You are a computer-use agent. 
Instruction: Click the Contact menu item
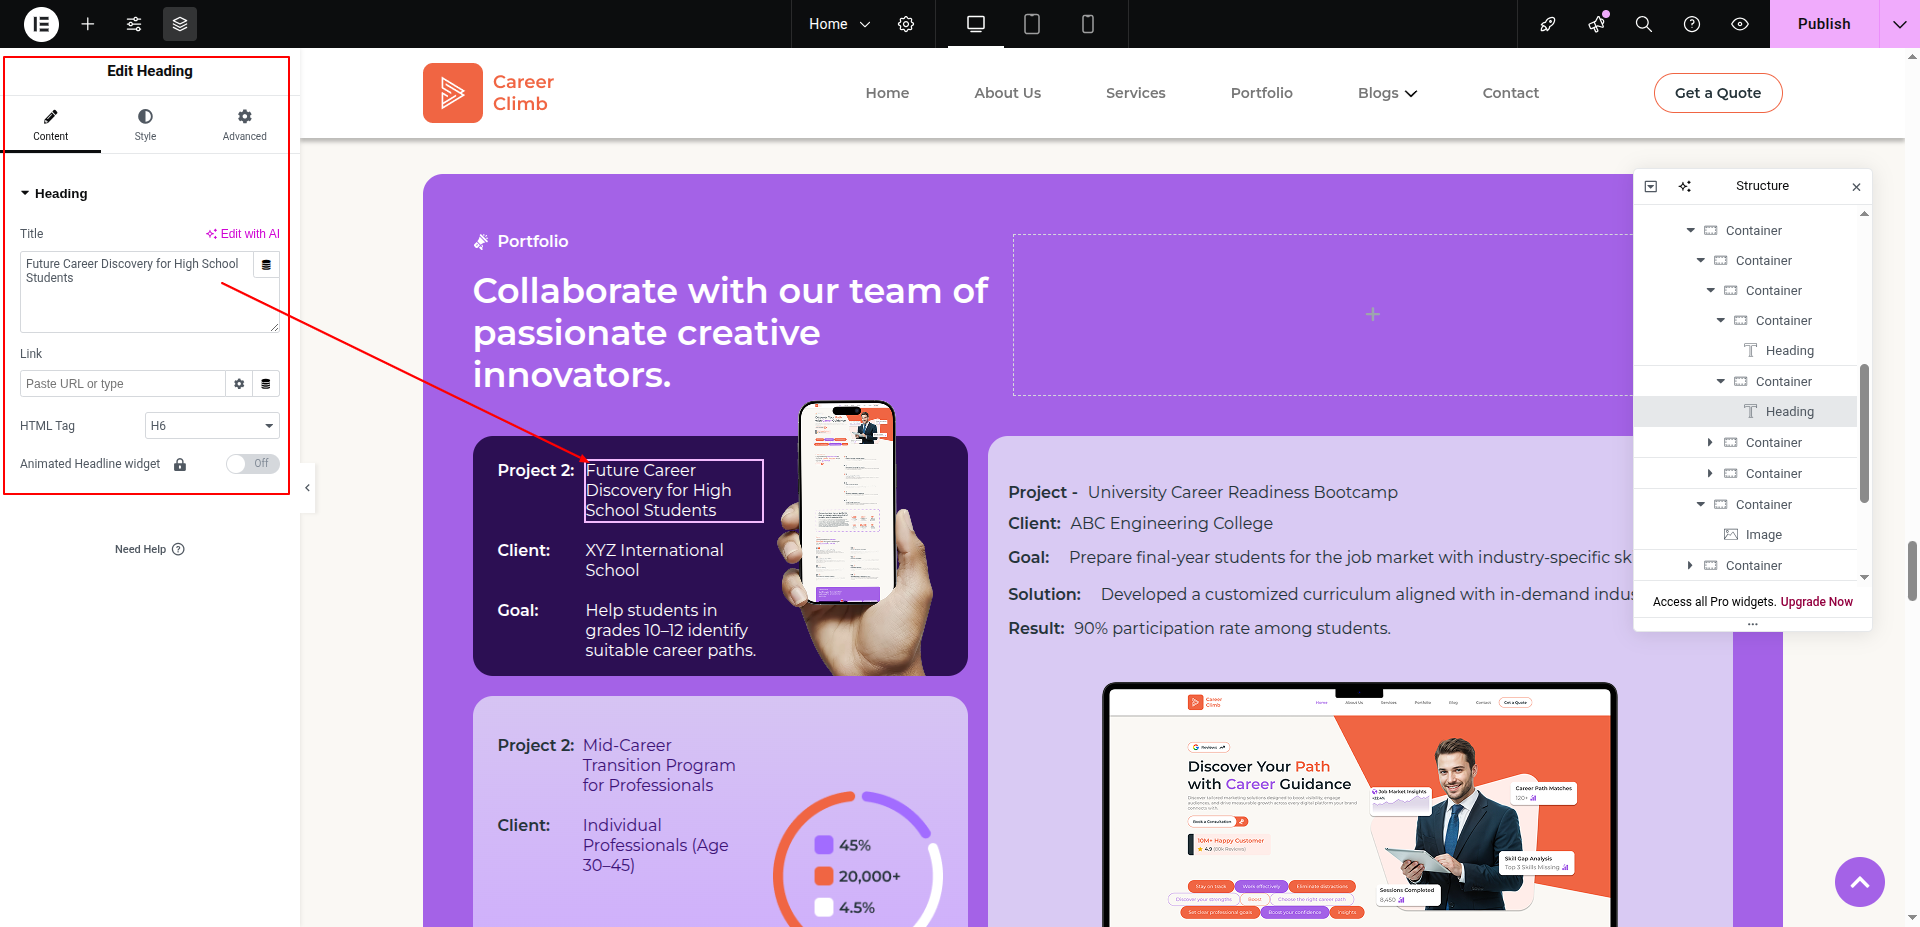pos(1511,93)
